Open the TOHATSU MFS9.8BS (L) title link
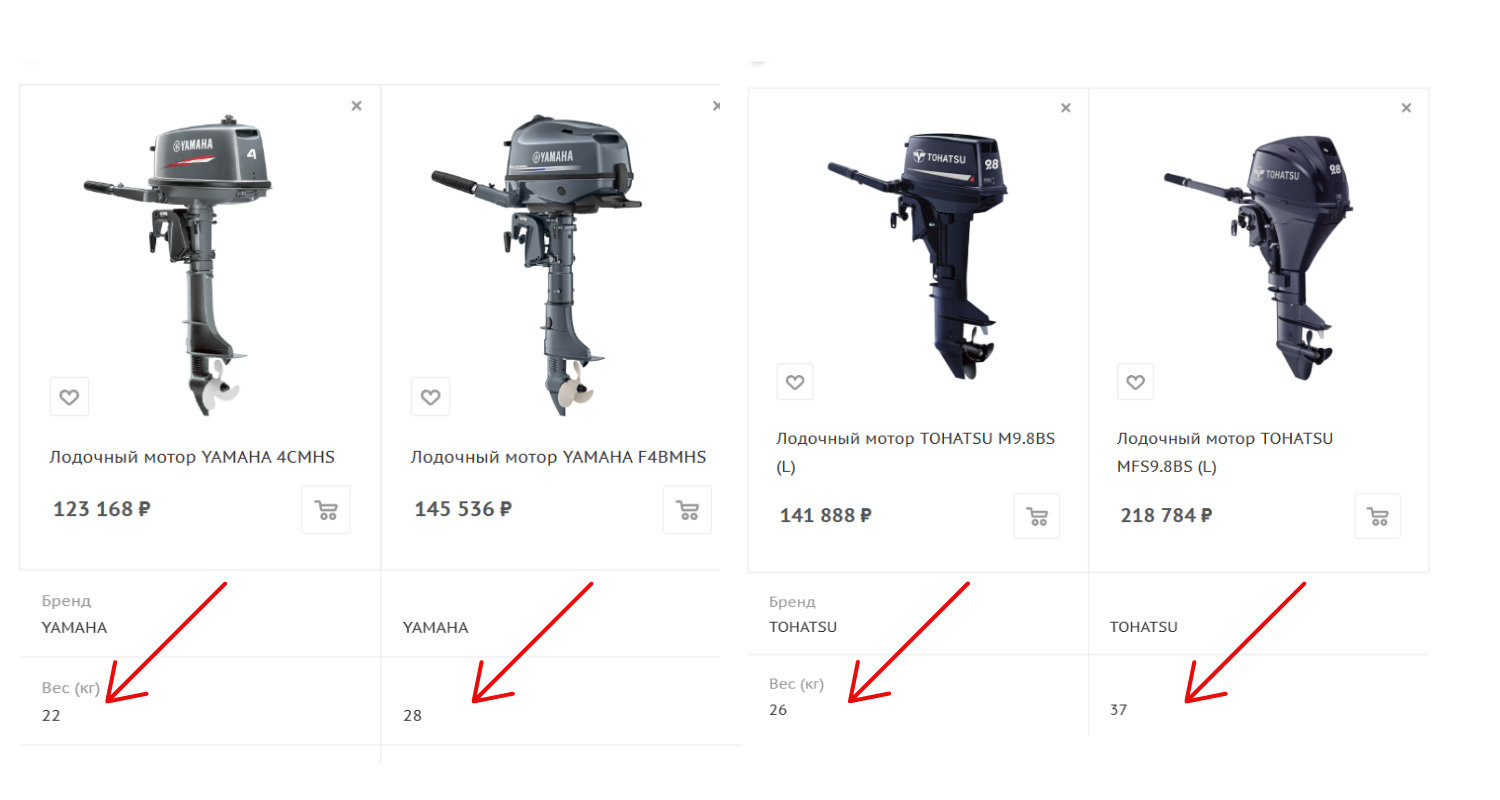This screenshot has height=800, width=1500. pos(1225,452)
